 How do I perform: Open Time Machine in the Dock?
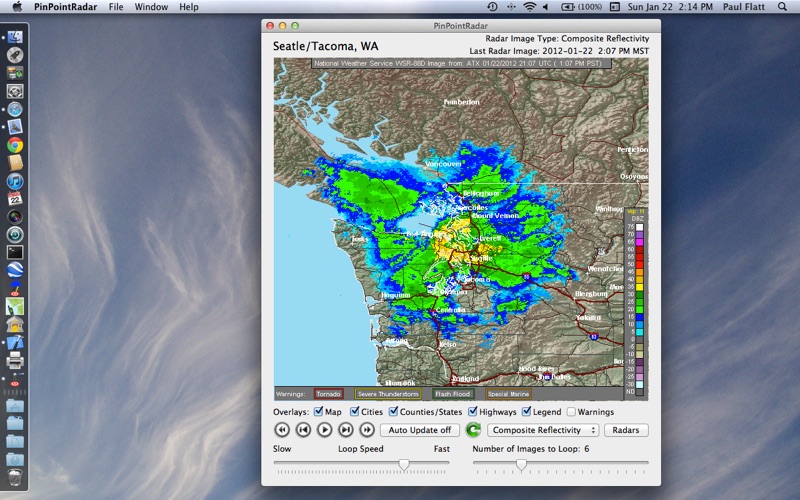click(x=15, y=234)
